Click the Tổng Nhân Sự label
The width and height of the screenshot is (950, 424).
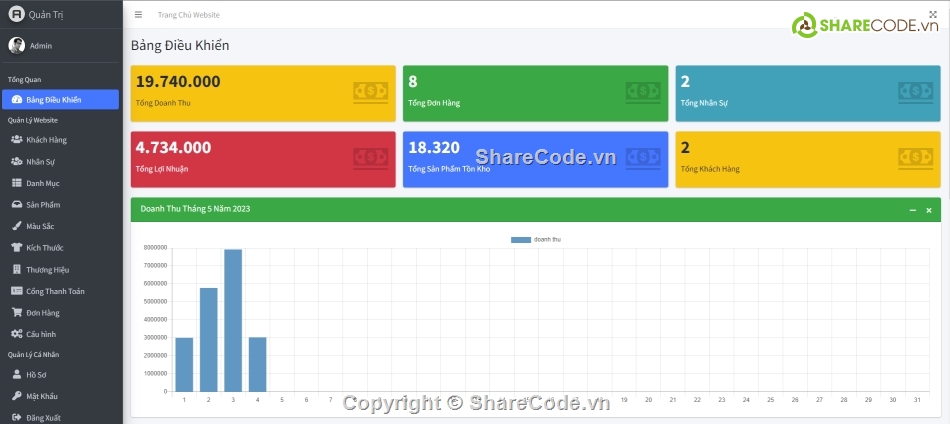(x=704, y=103)
